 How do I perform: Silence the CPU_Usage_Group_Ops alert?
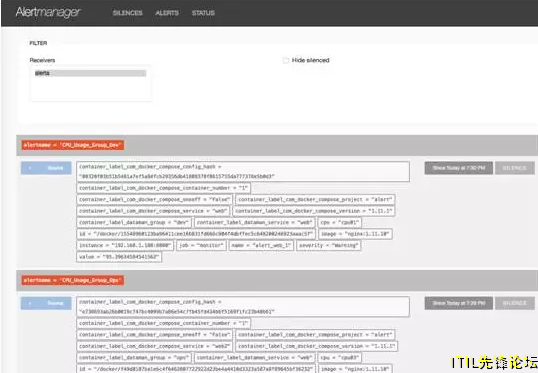pyautogui.click(x=515, y=303)
